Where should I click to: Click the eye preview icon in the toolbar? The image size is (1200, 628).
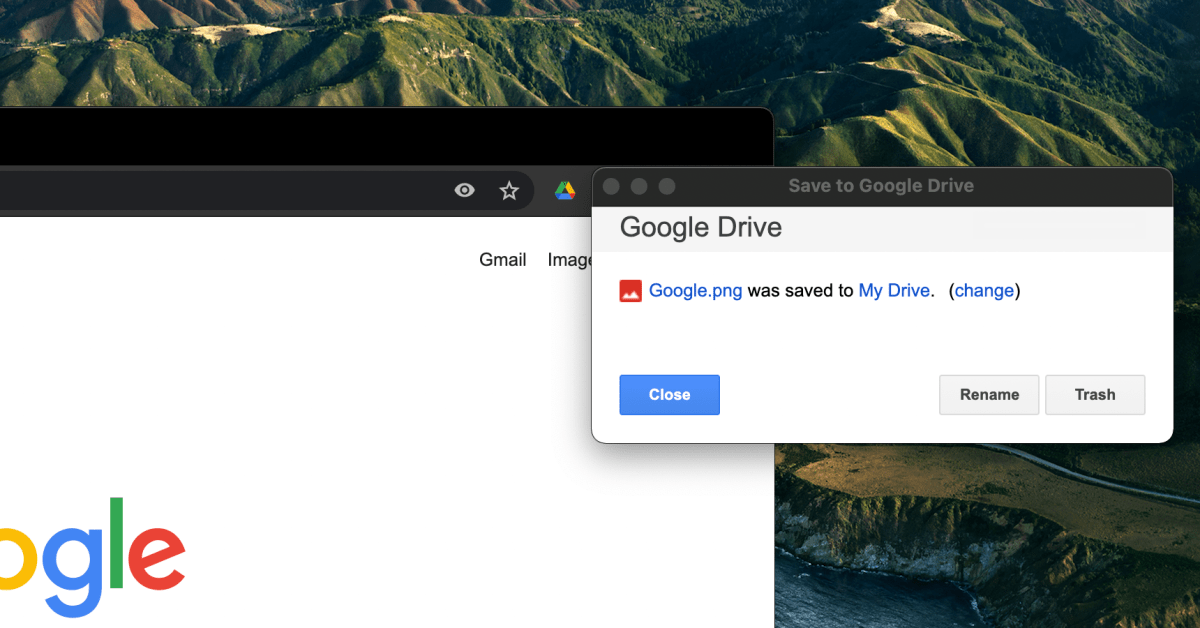(464, 189)
